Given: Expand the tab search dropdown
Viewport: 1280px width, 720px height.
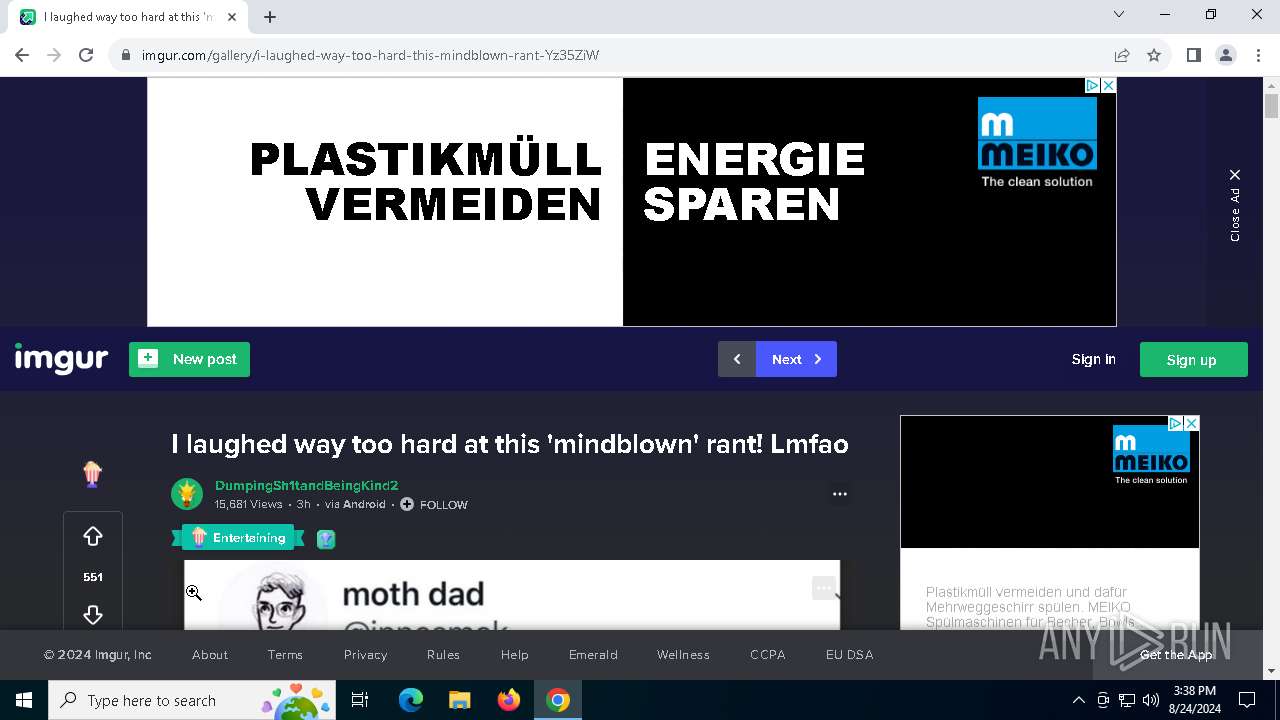Looking at the screenshot, I should (1119, 14).
